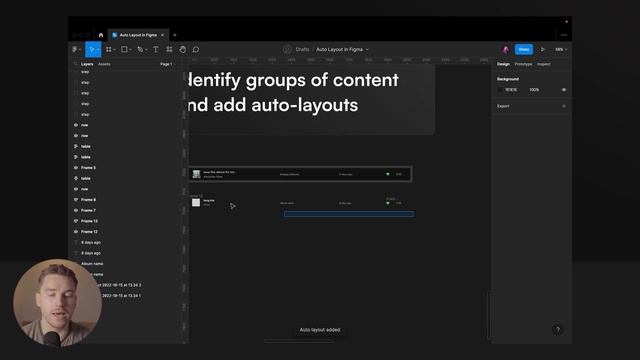Select the Frame 6 layer

tap(88, 200)
